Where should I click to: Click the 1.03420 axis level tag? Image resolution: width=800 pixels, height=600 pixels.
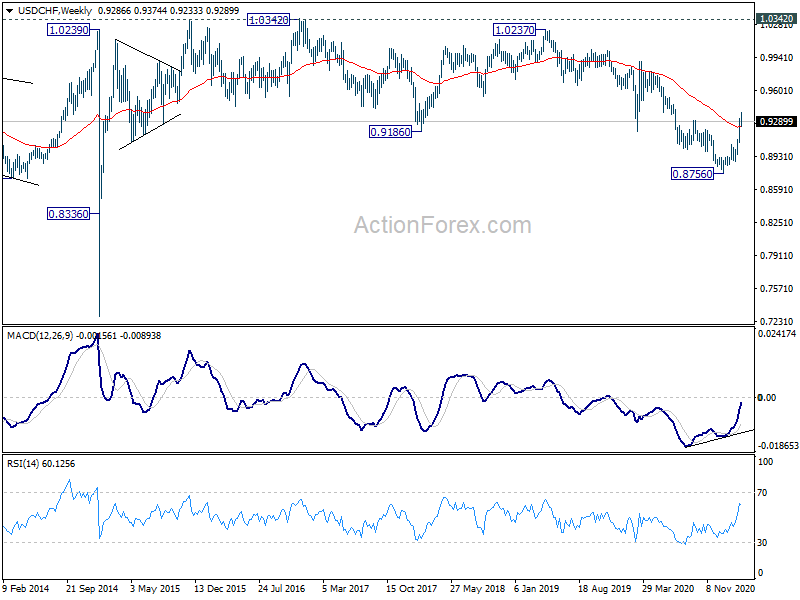pos(776,18)
